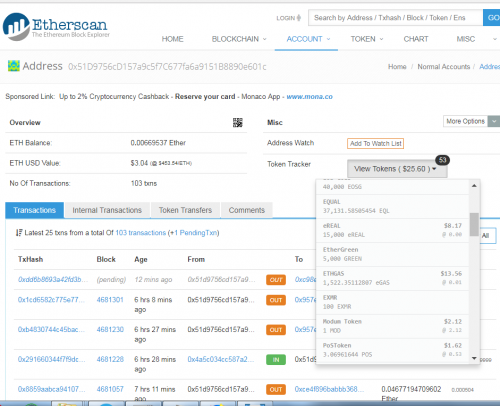500x406 pixels.
Task: Click the All filter button
Action: [x=487, y=236]
